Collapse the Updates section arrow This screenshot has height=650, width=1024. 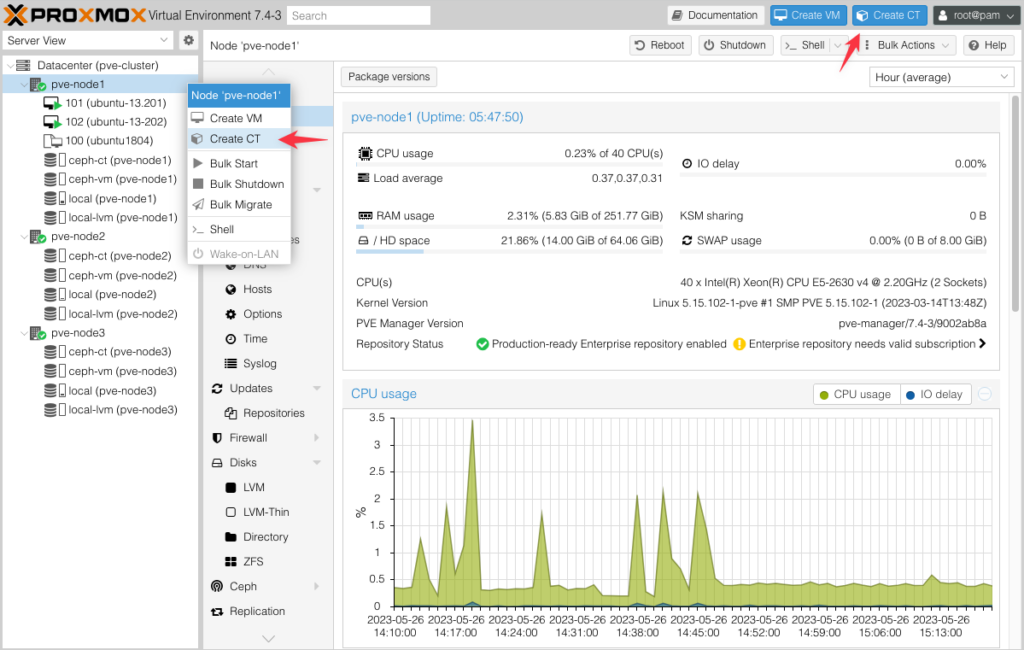pos(317,389)
